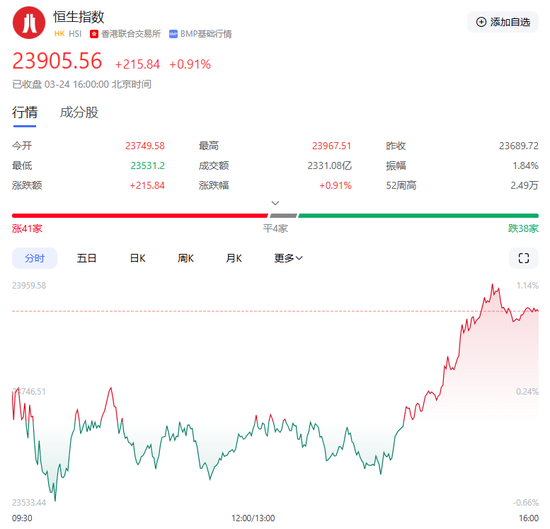
Task: Click the header percent +0.91%
Action: pos(190,65)
